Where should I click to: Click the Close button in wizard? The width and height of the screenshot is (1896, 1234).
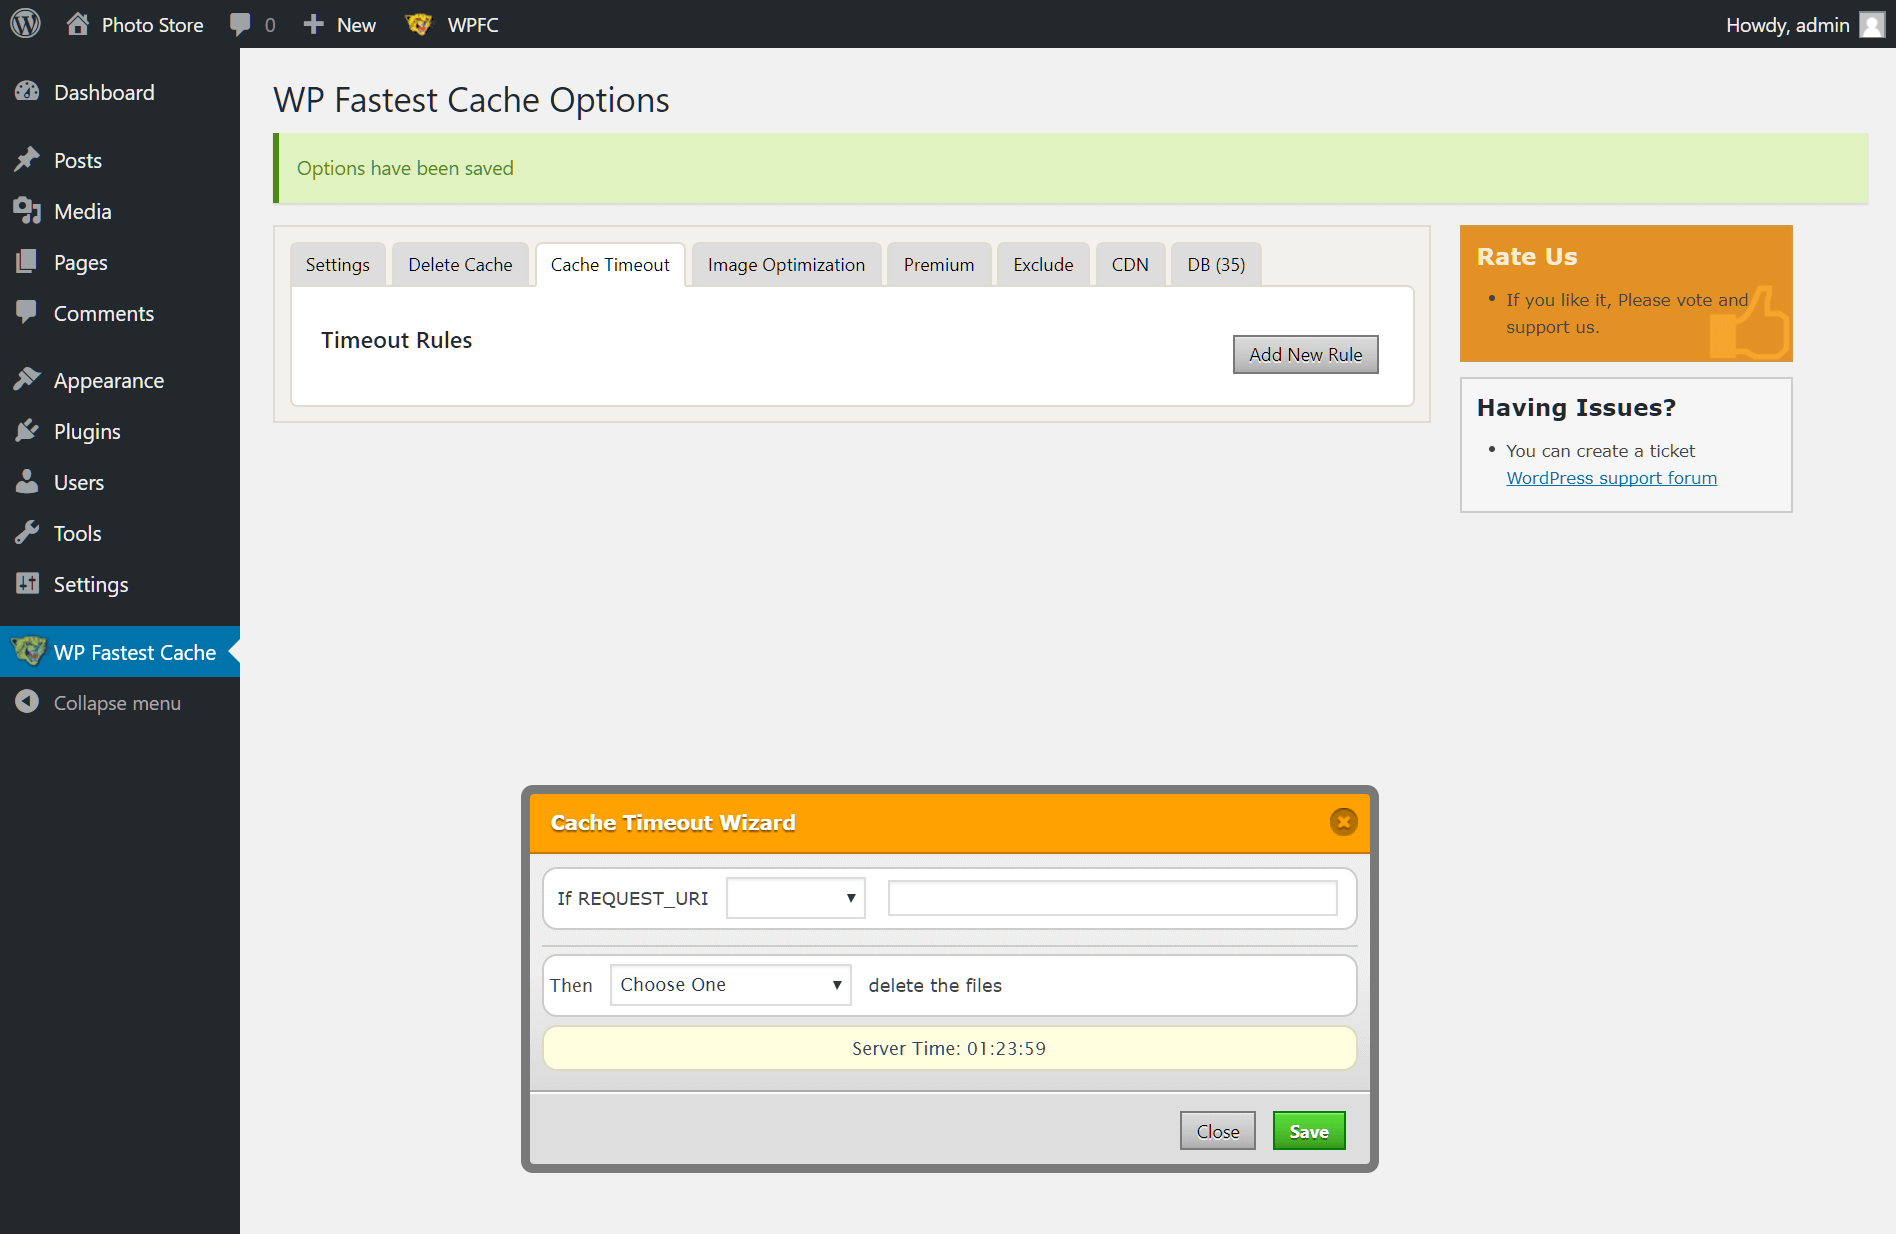[1217, 1131]
